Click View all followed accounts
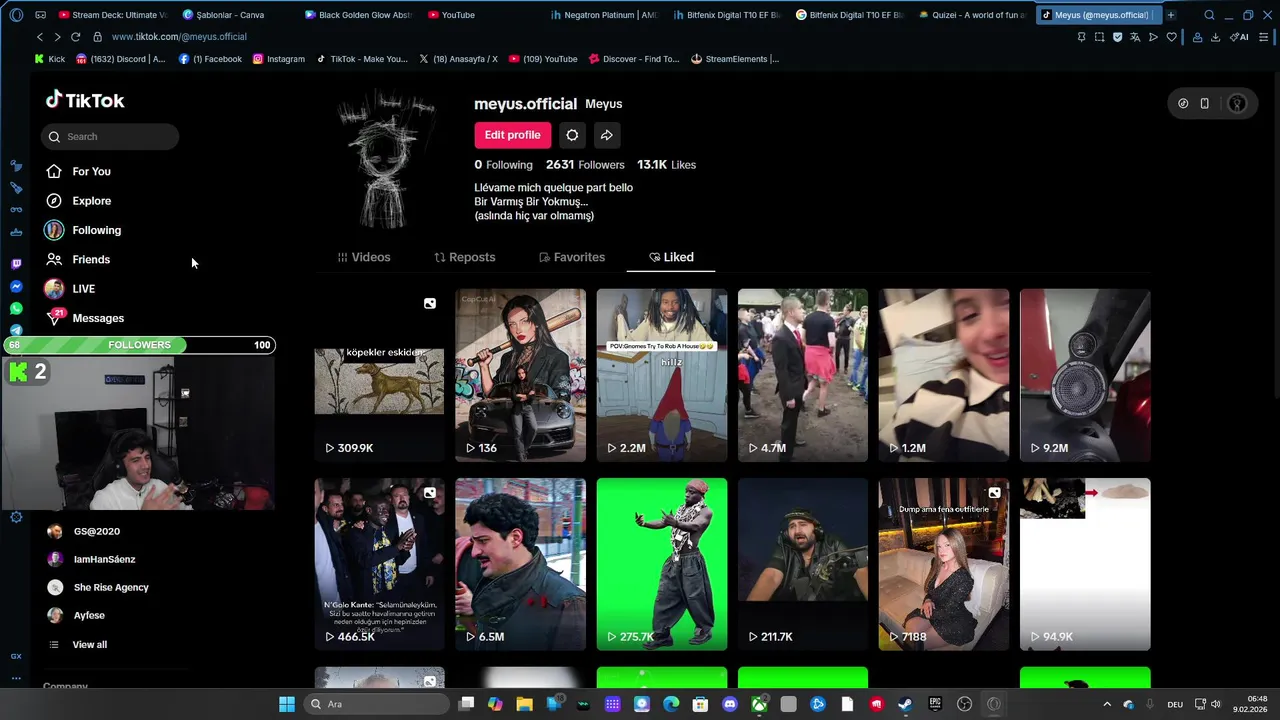This screenshot has width=1280, height=720. [89, 645]
